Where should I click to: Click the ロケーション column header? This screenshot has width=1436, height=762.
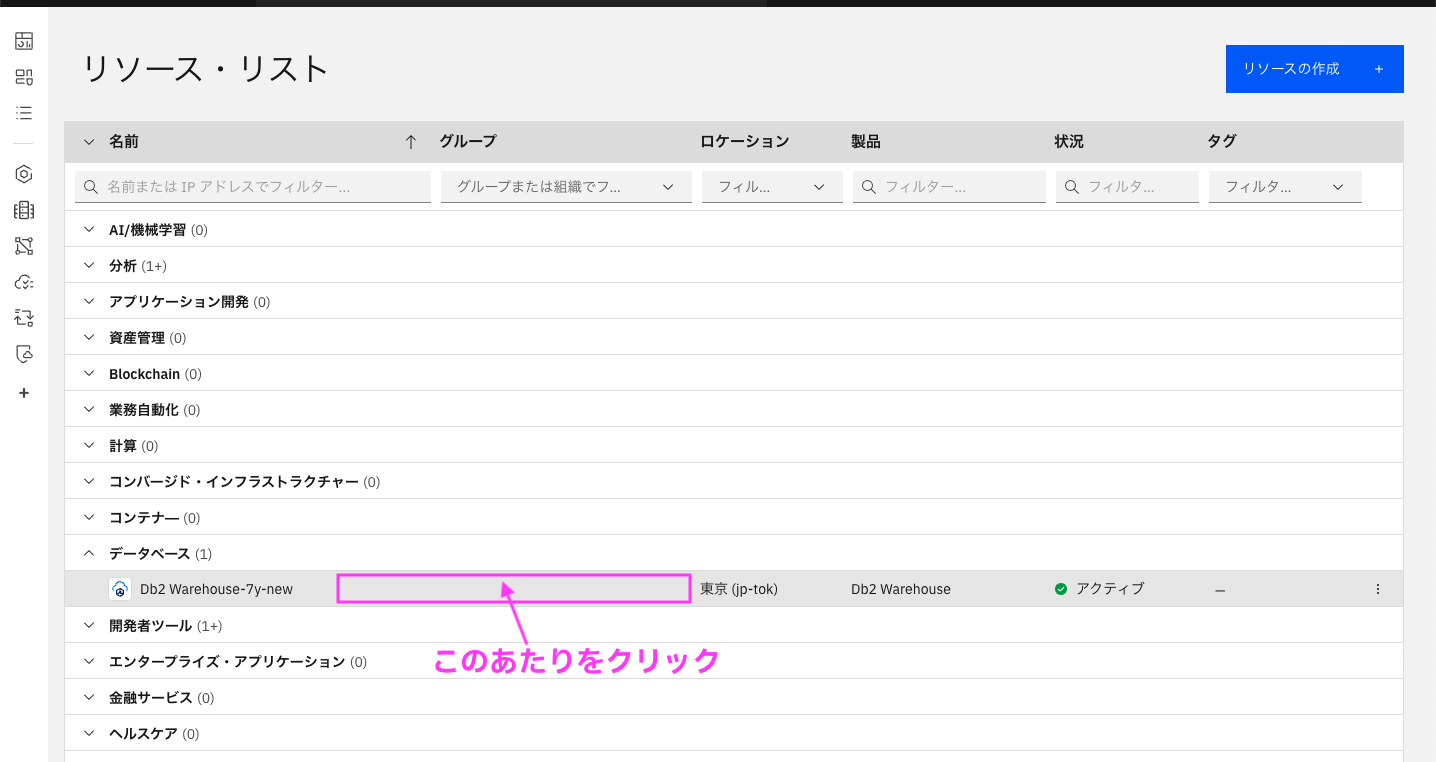745,142
